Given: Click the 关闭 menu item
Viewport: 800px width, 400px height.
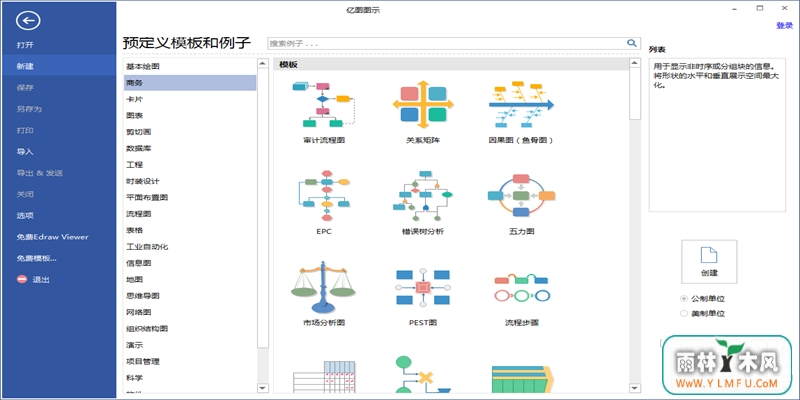Looking at the screenshot, I should 25,194.
